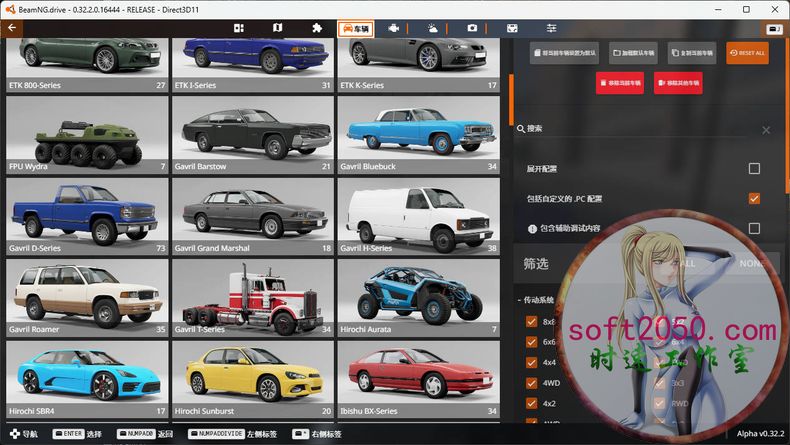Select the 车辆 vehicles tab
Image resolution: width=790 pixels, height=445 pixels.
tap(355, 28)
